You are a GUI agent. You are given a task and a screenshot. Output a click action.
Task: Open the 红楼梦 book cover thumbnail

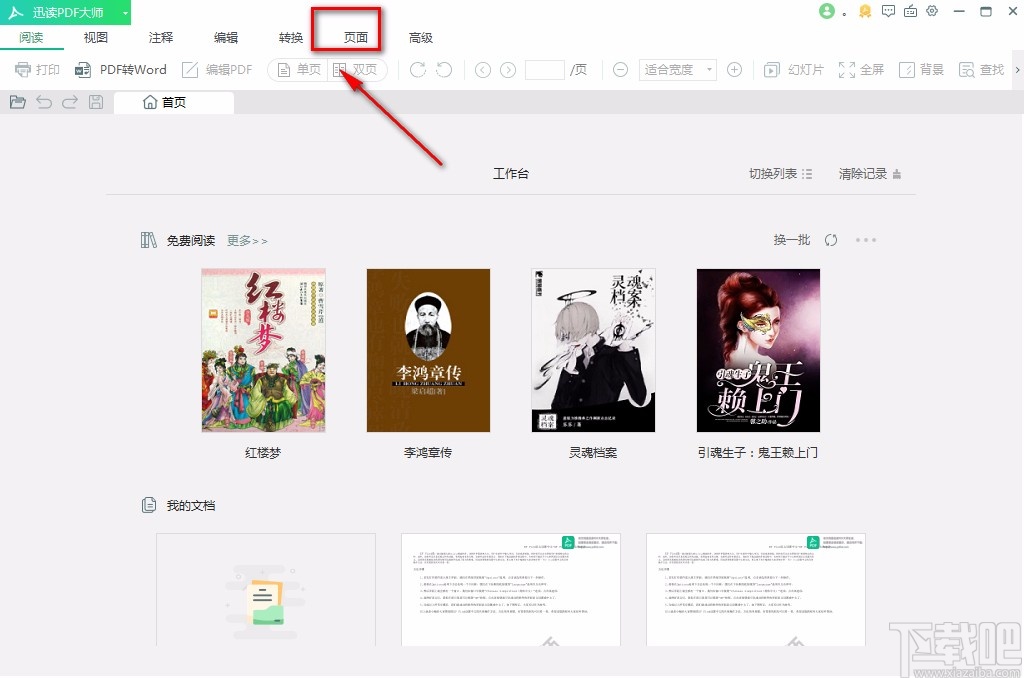(263, 350)
